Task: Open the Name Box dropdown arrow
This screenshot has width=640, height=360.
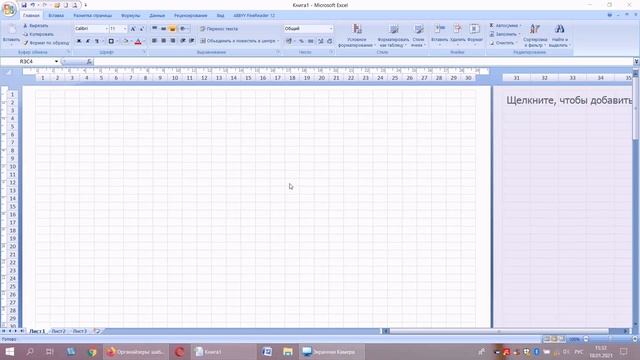Action: click(x=56, y=62)
